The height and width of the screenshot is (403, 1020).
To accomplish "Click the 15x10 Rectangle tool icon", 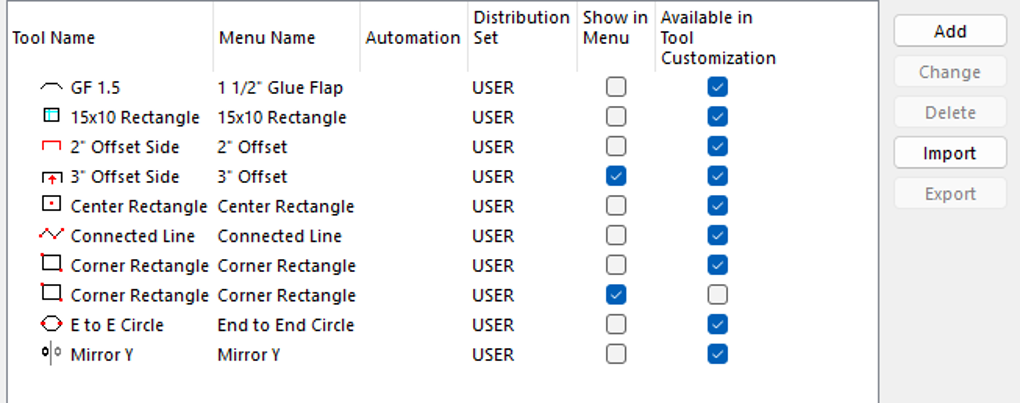I will [x=51, y=116].
